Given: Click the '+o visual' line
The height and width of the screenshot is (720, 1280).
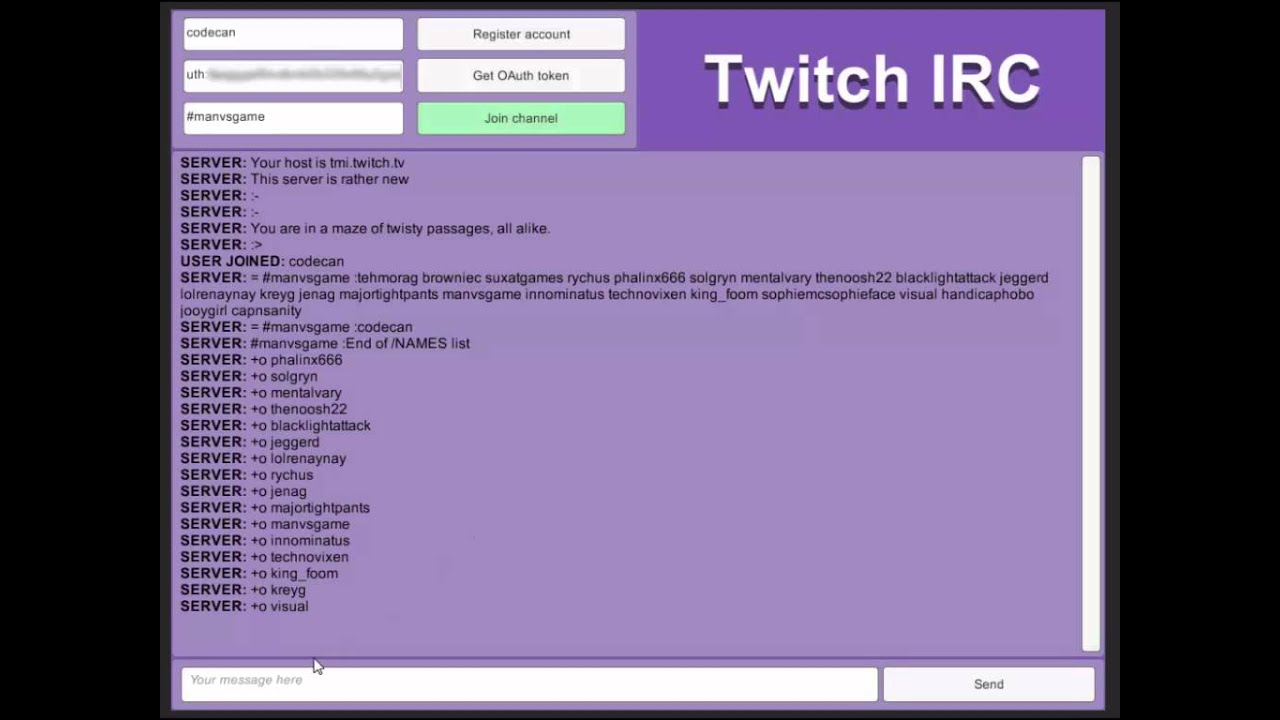Looking at the screenshot, I should 244,606.
